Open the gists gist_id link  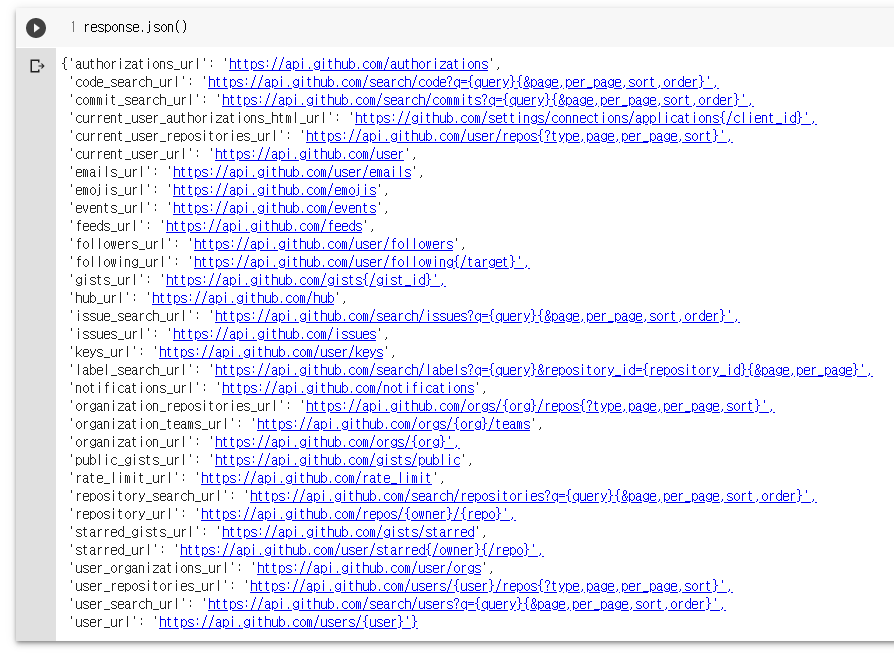pos(306,280)
